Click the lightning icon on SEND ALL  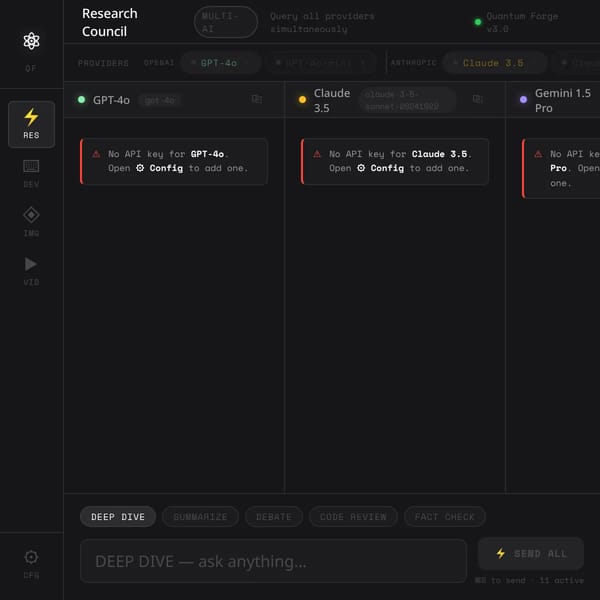[x=501, y=553]
